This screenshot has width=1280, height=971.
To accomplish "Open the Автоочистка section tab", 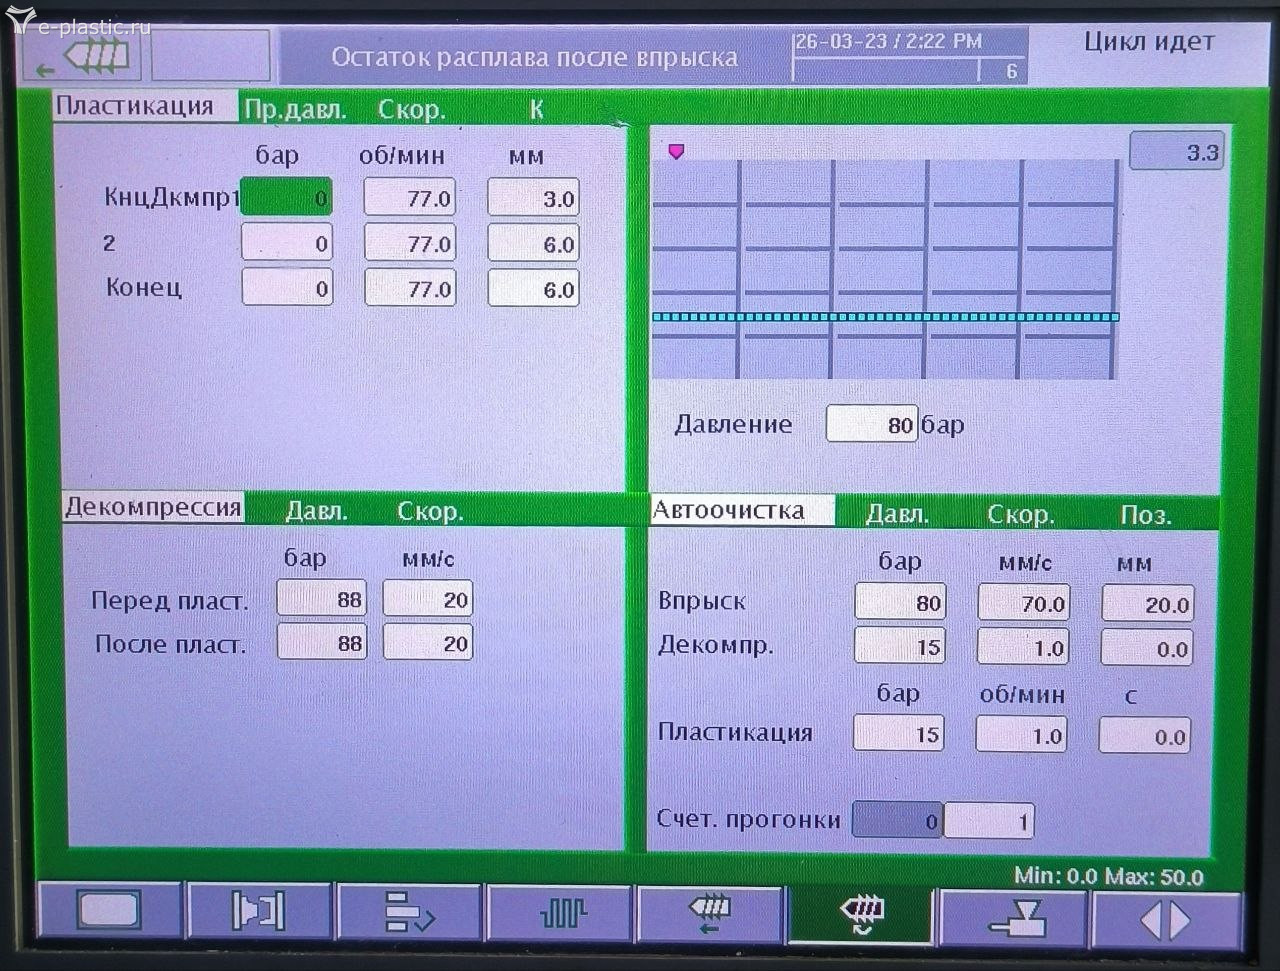I will (730, 511).
